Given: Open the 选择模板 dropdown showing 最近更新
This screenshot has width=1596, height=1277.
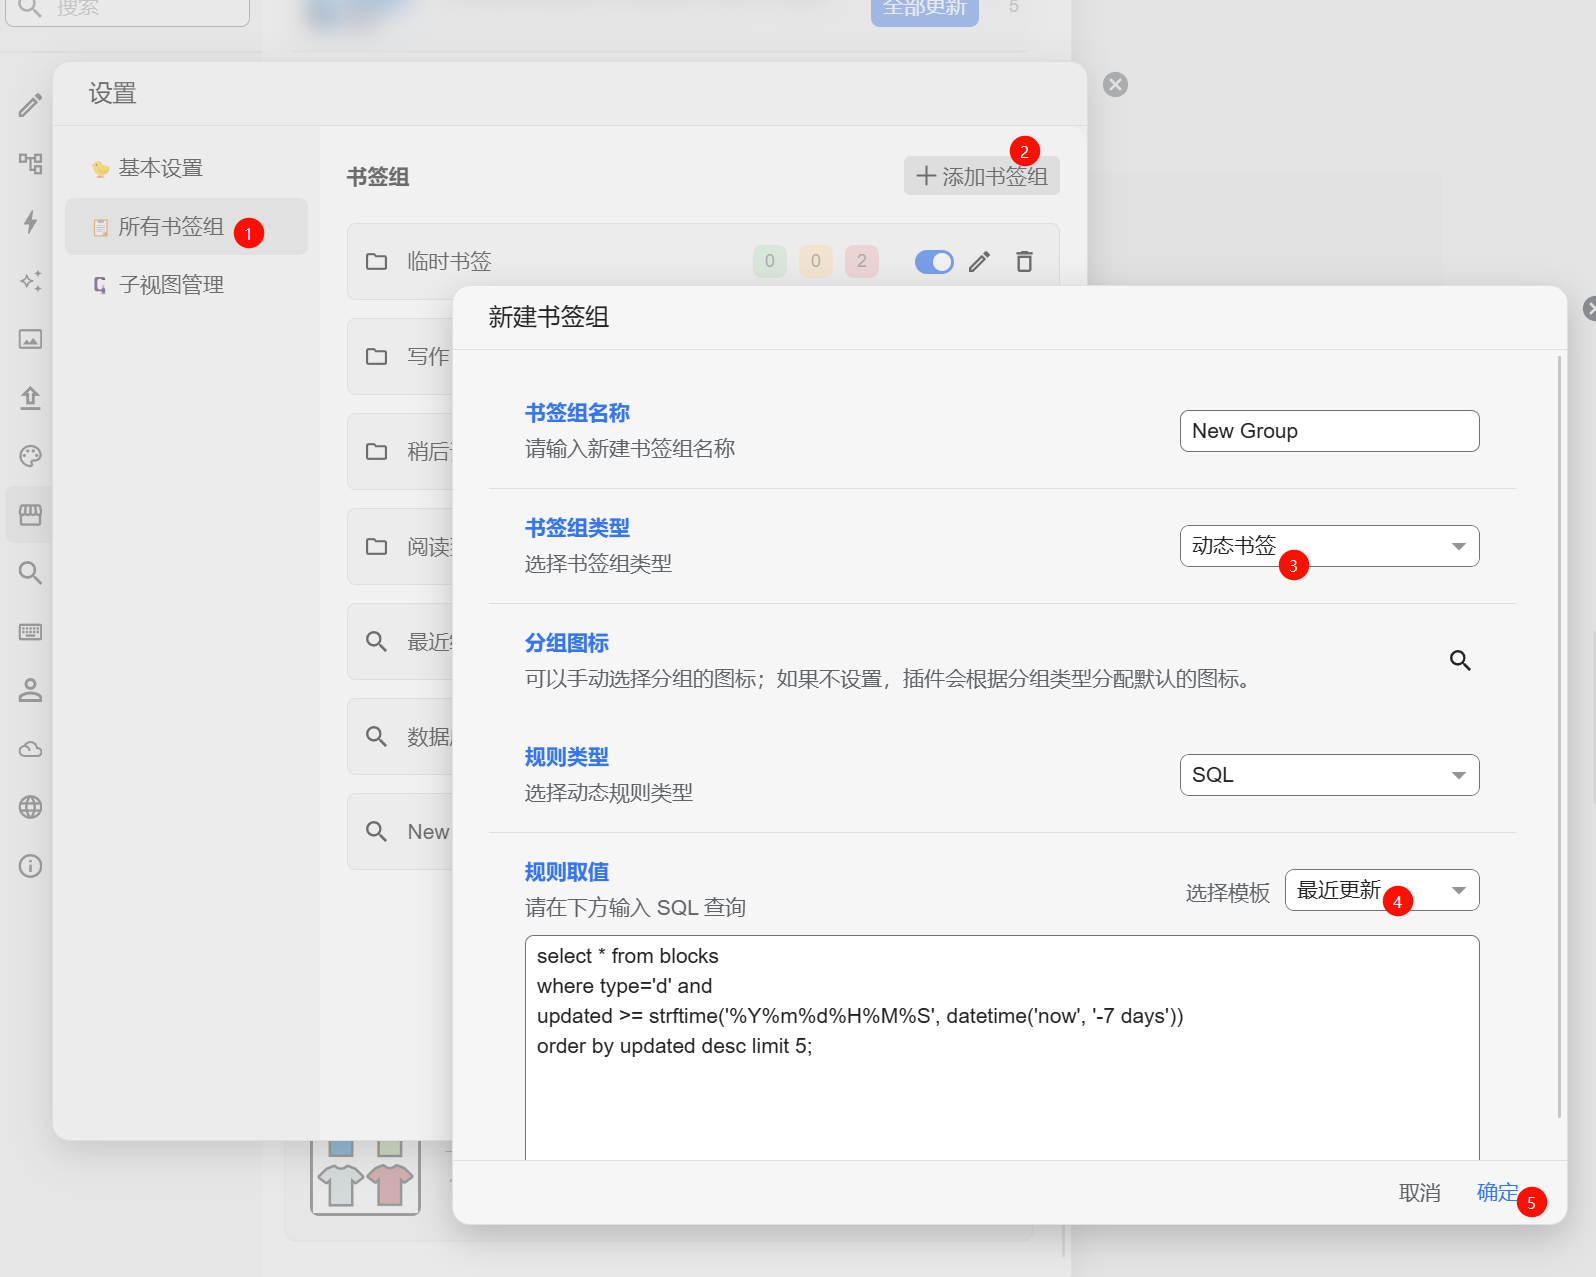Looking at the screenshot, I should click(1380, 890).
